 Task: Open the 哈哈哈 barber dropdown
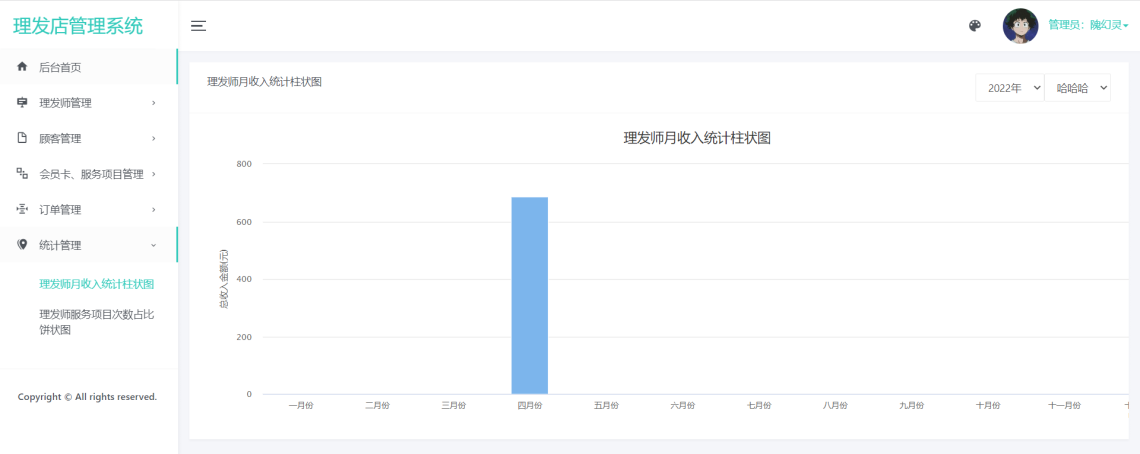pos(1077,88)
